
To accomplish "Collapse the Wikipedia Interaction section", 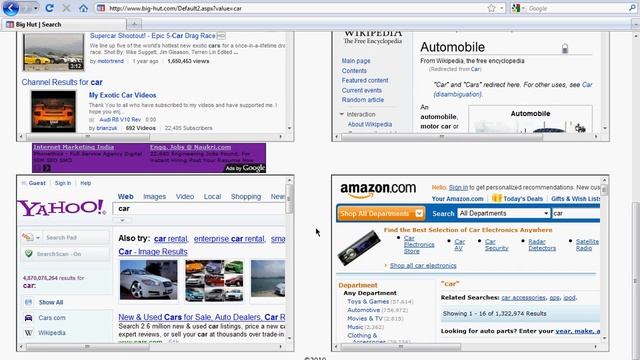I will click(x=342, y=114).
